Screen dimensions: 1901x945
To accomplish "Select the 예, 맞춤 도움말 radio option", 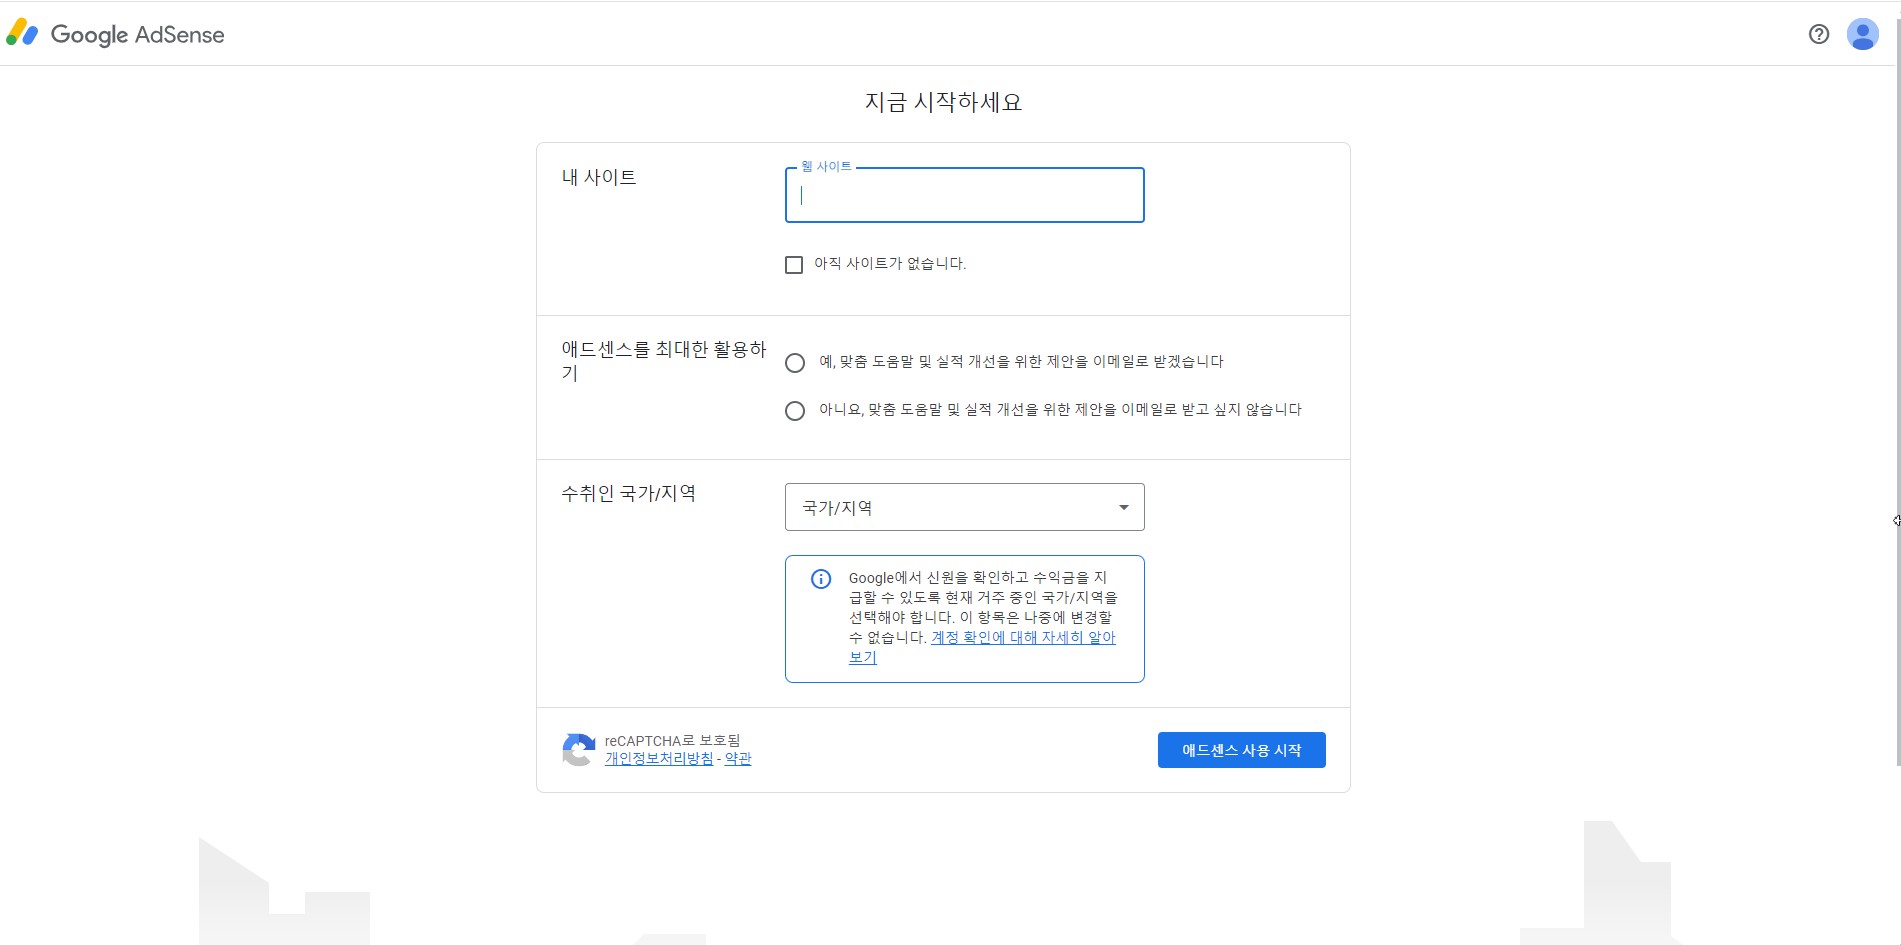I will 795,363.
